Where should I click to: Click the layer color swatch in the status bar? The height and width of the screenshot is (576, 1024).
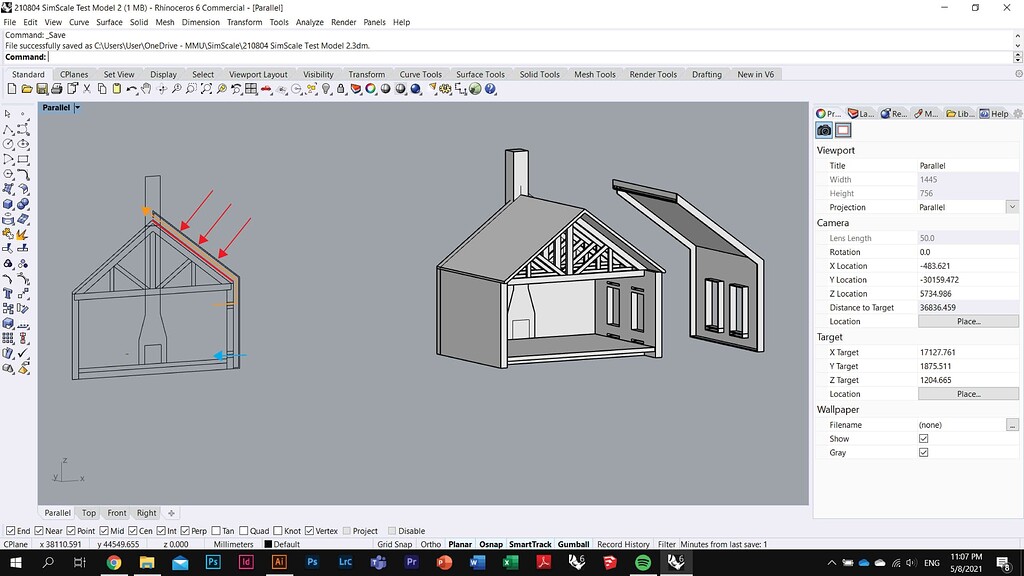tap(268, 544)
